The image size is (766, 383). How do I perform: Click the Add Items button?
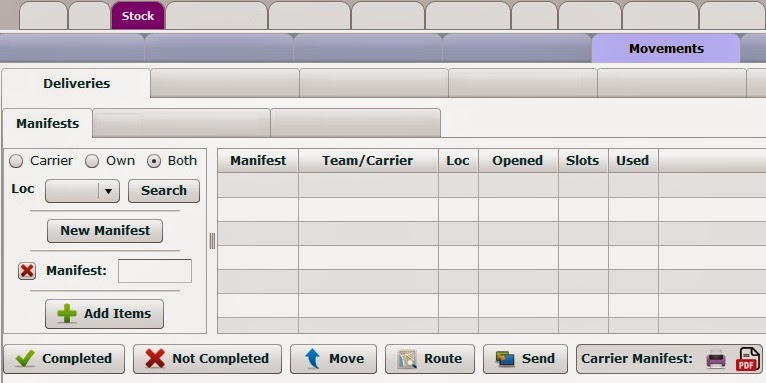105,314
